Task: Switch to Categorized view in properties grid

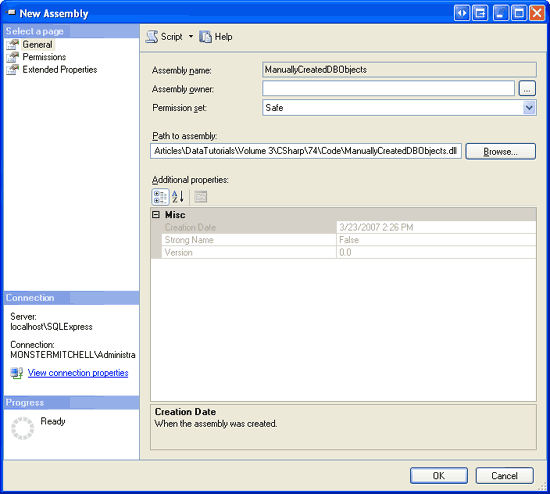Action: click(160, 197)
